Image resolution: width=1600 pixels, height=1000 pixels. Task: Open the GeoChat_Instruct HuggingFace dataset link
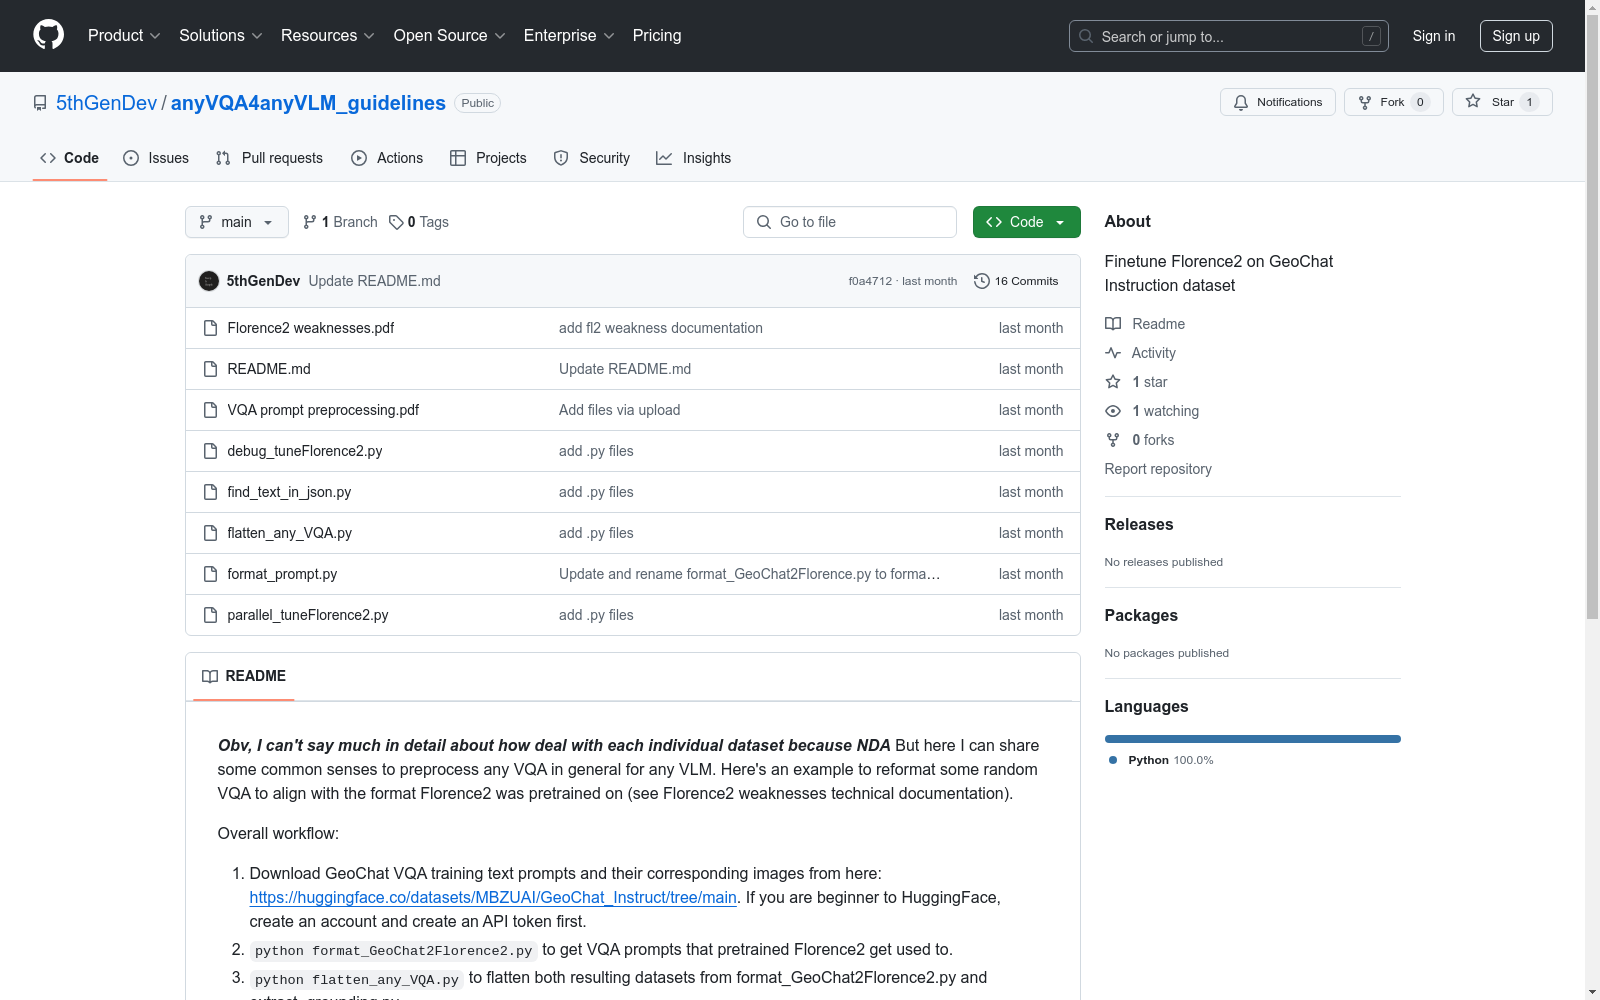[493, 898]
